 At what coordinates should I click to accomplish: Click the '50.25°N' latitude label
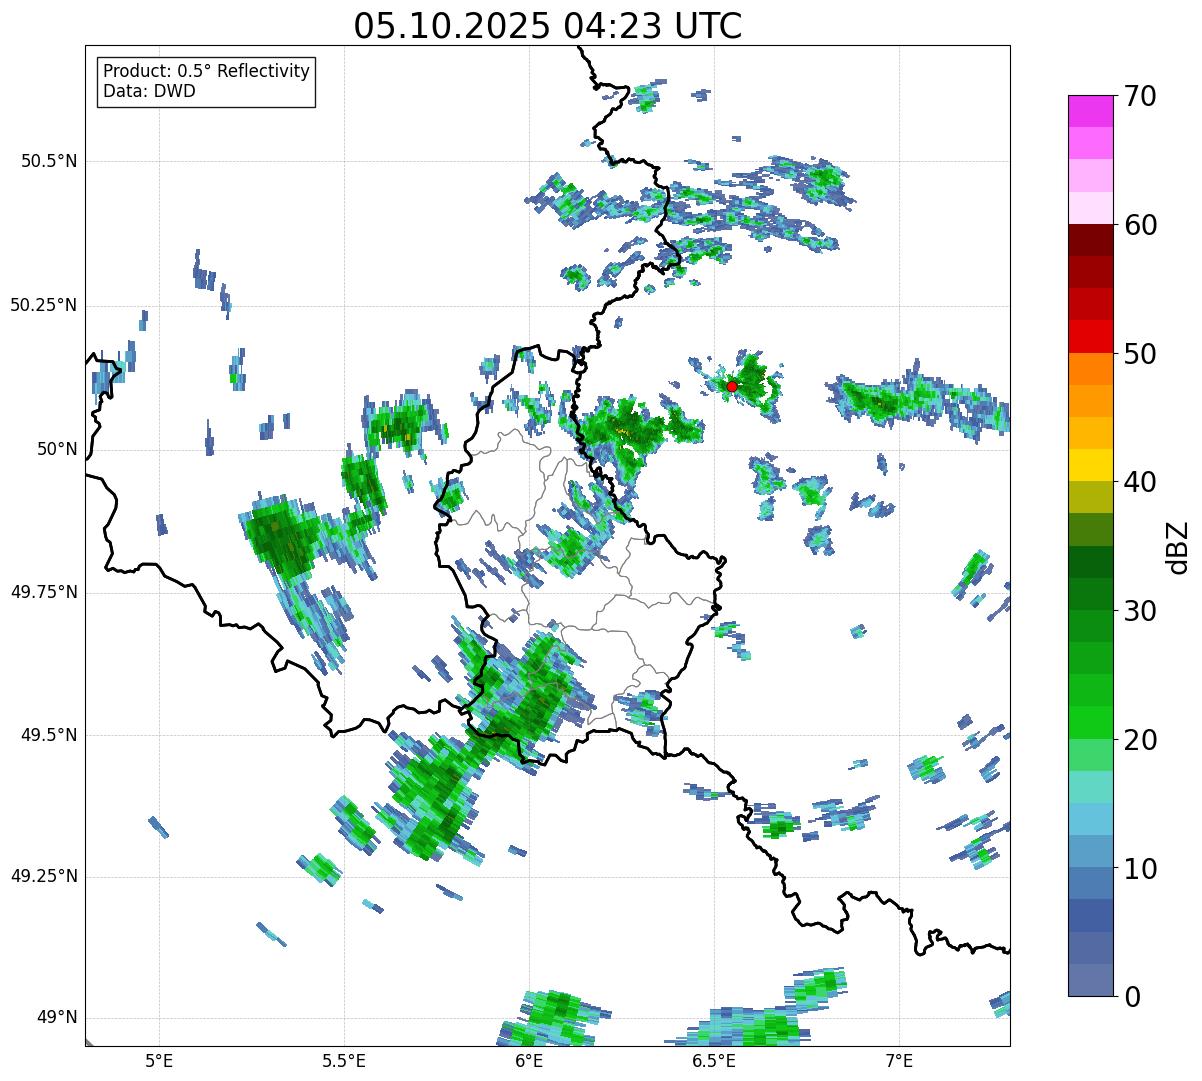coord(44,305)
